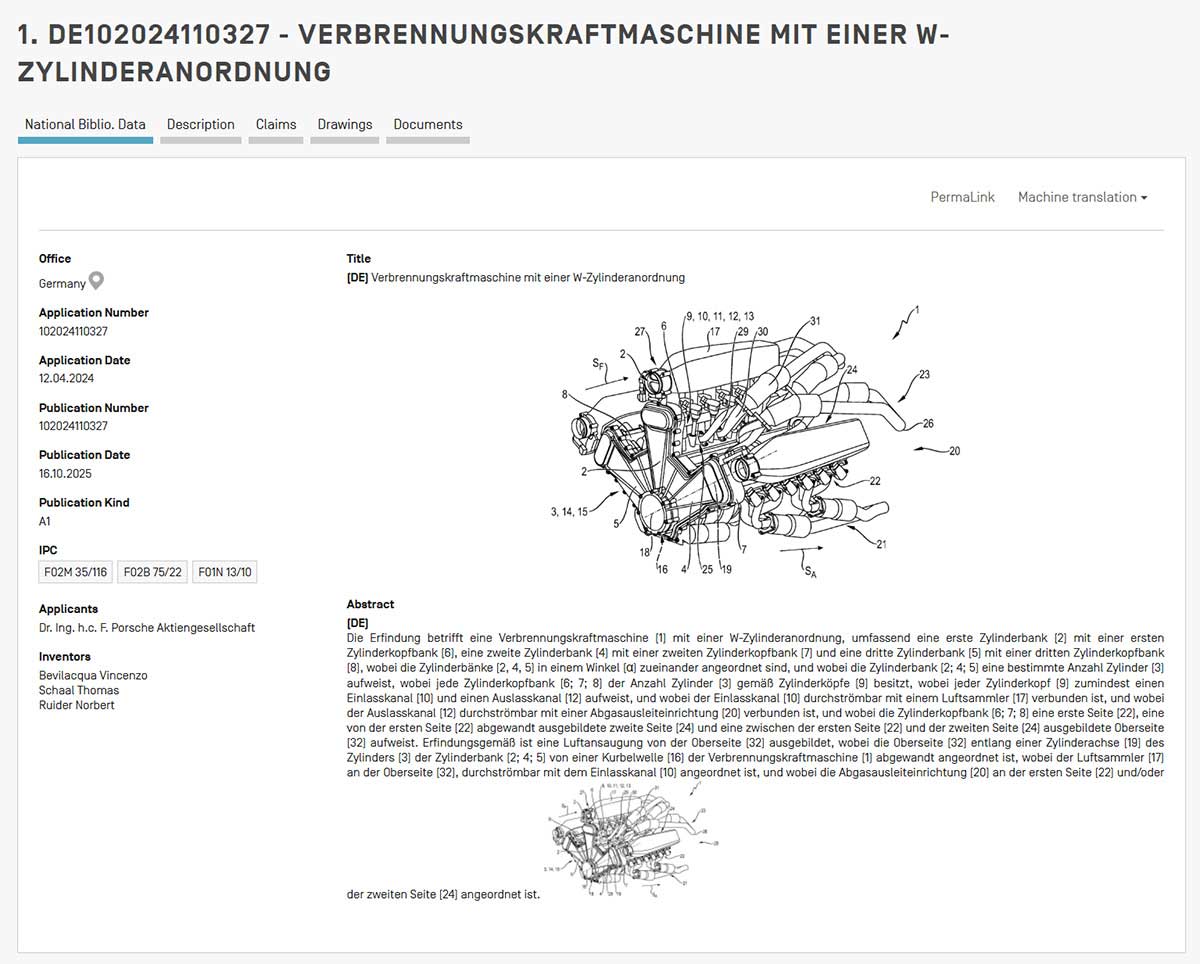Select inventor name Schaal Thomas
1200x964 pixels.
pos(79,691)
